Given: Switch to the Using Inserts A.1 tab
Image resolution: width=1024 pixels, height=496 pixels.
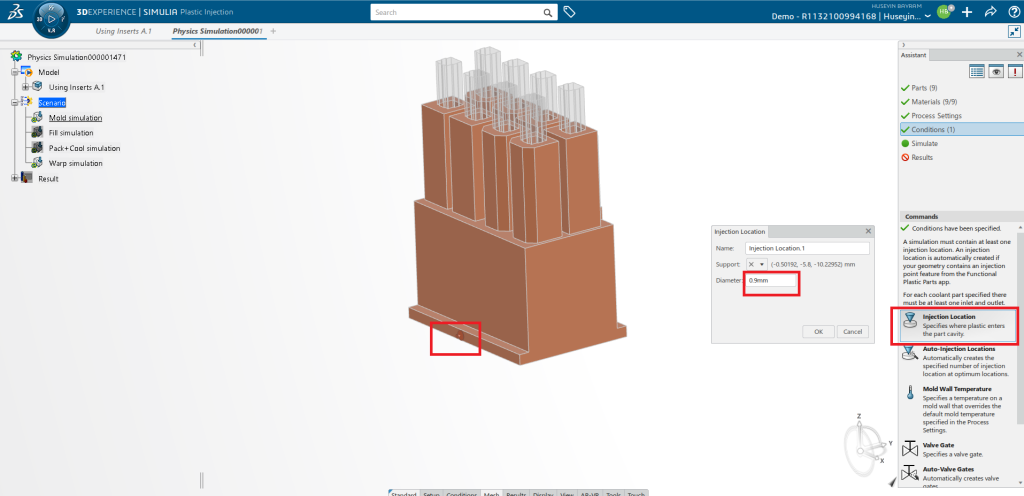Looking at the screenshot, I should click(x=126, y=31).
